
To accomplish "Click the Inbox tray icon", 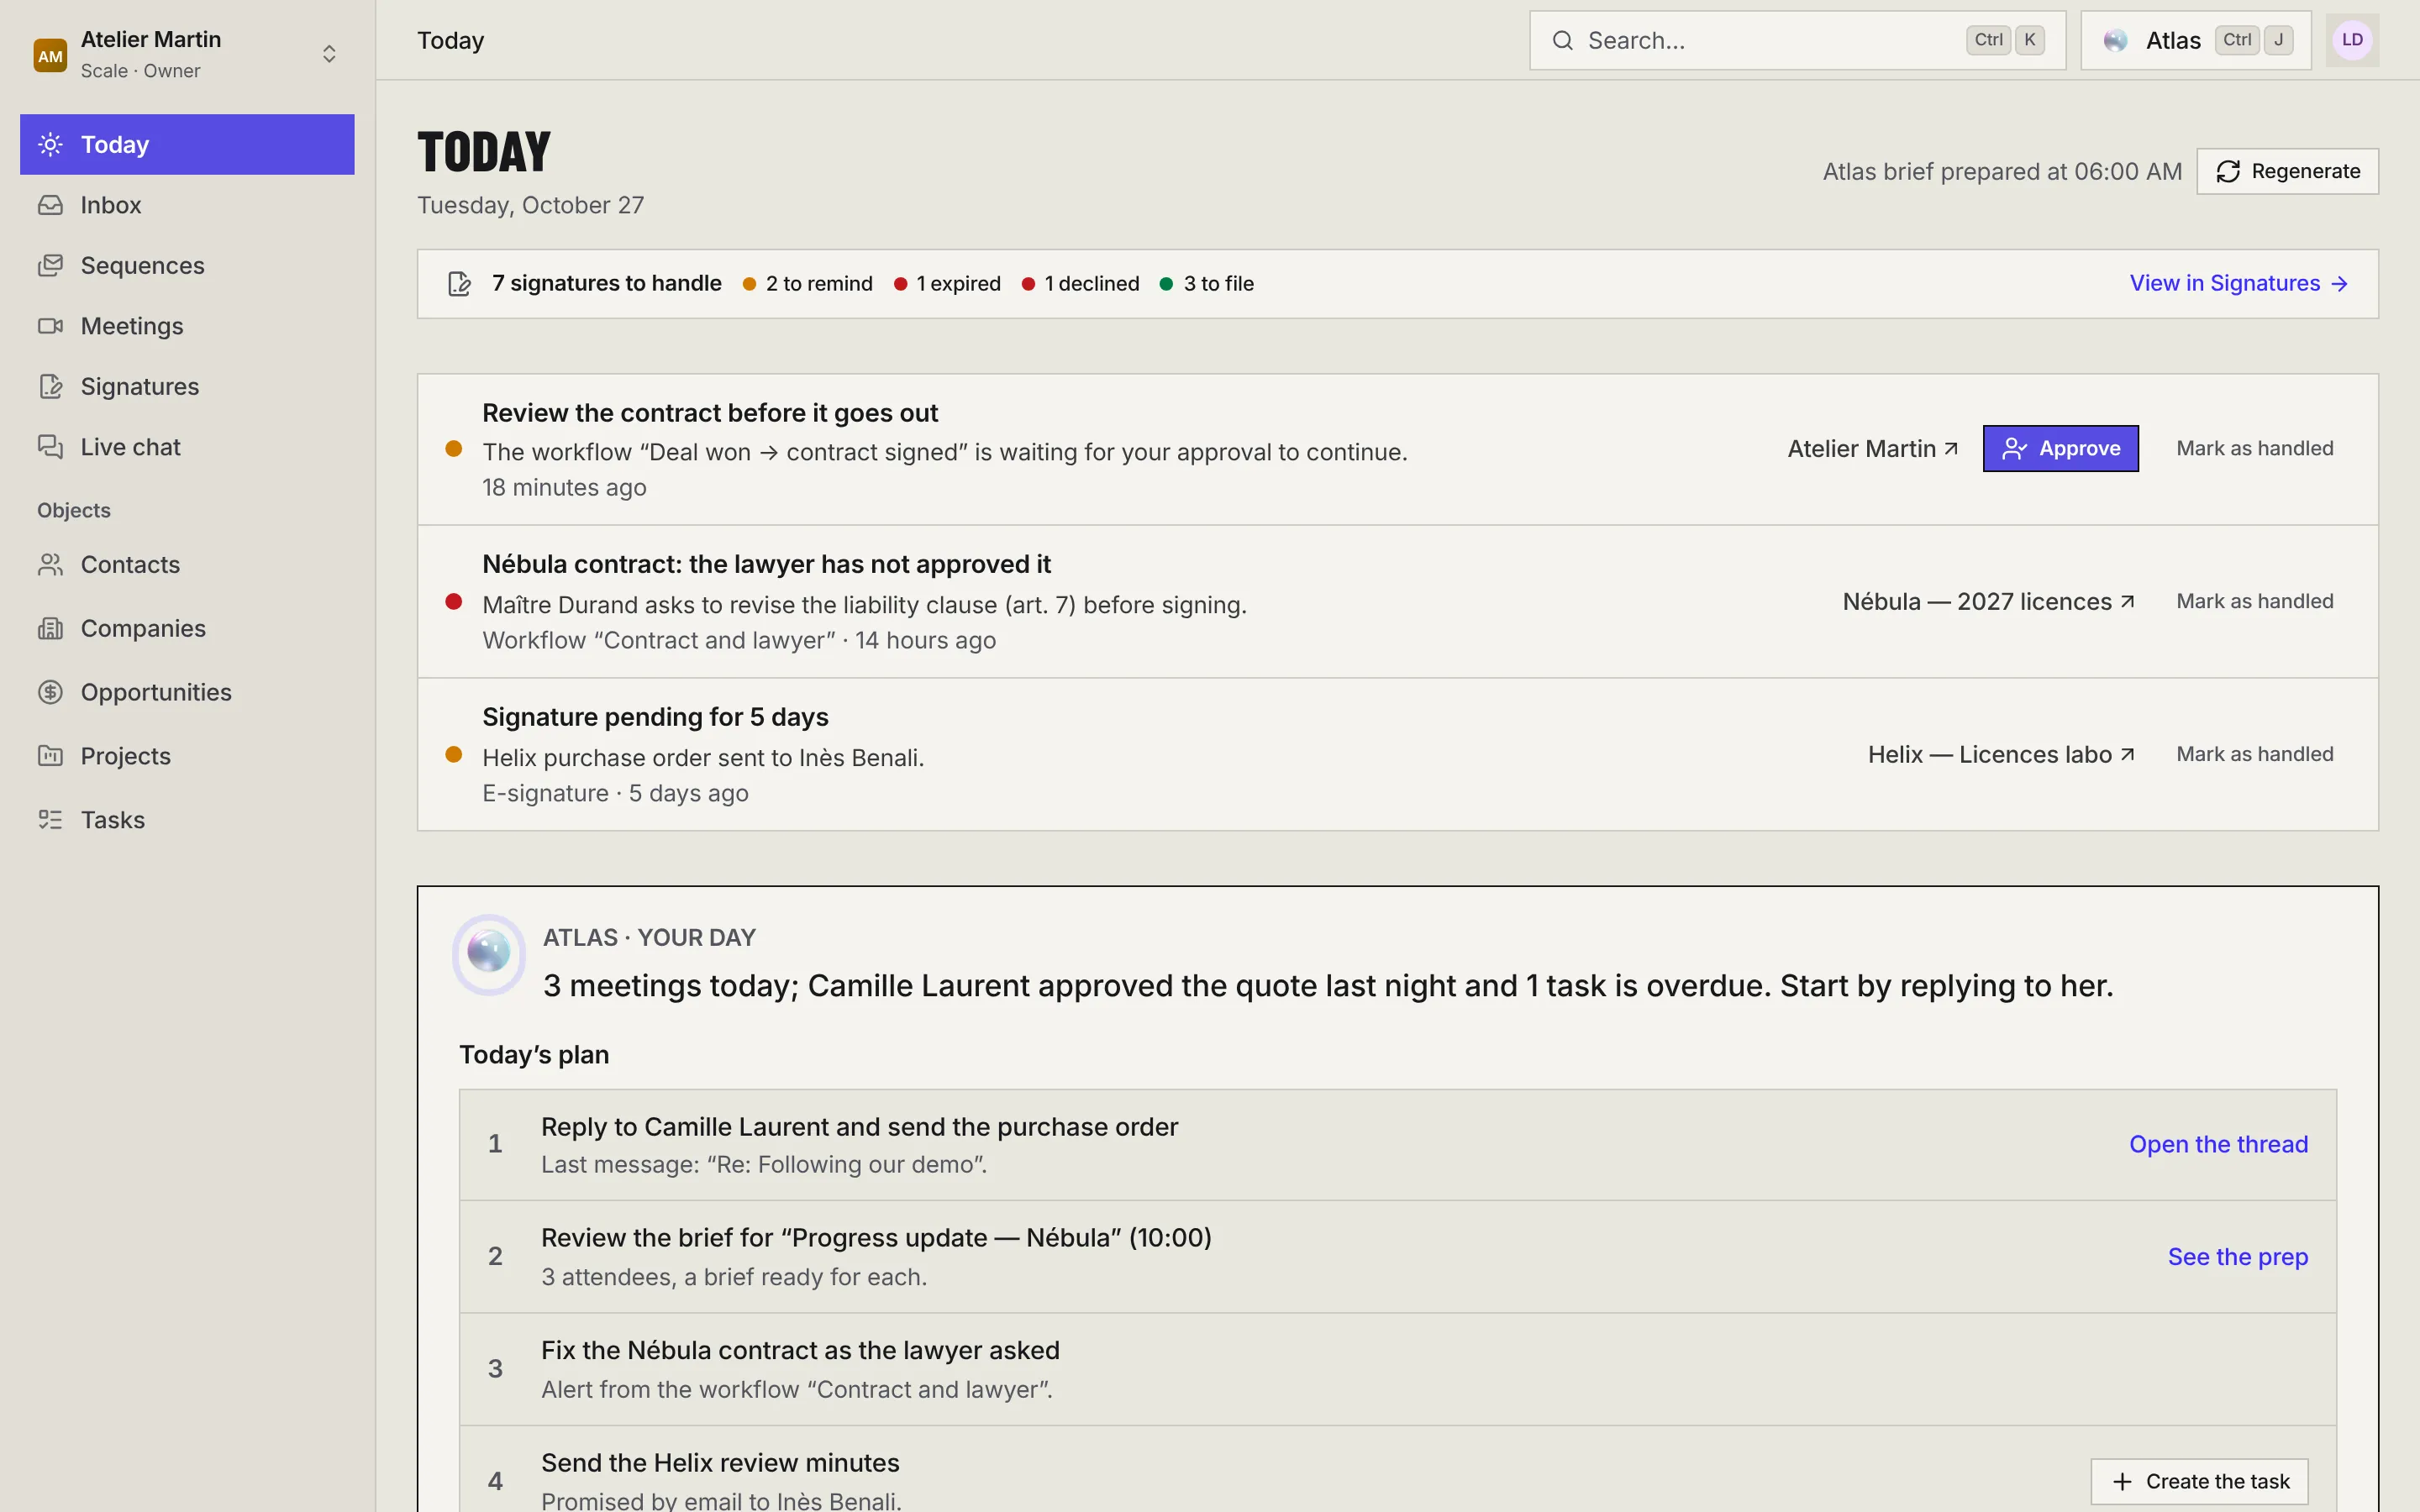I will point(50,205).
